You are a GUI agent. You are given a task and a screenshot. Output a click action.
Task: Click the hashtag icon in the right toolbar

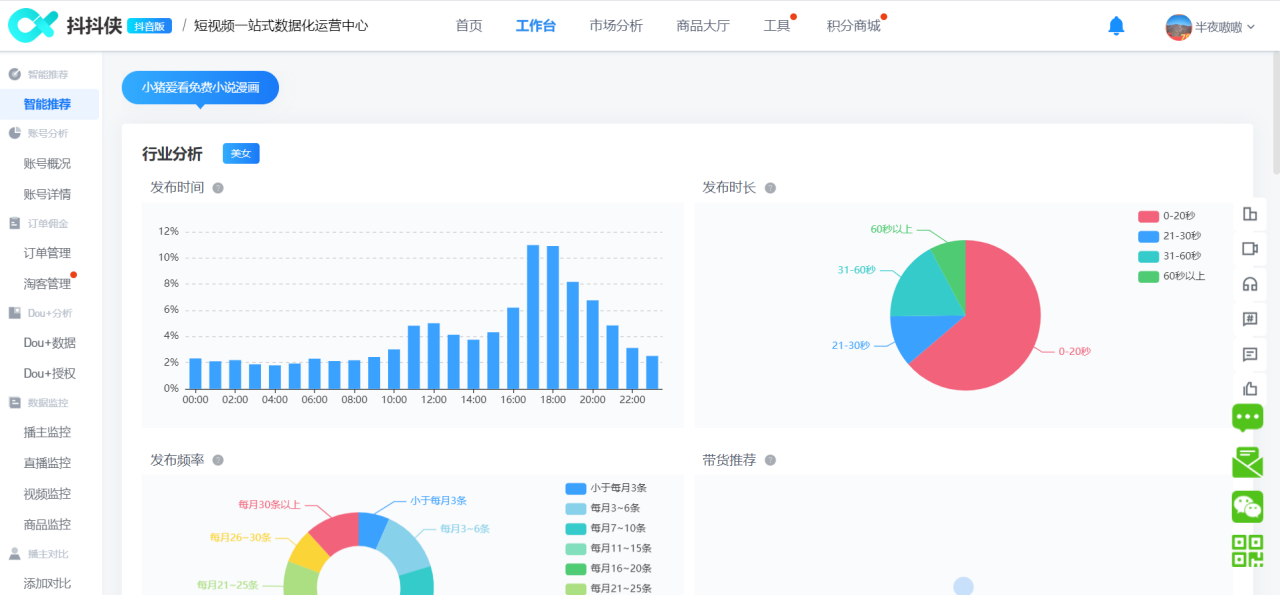1249,319
